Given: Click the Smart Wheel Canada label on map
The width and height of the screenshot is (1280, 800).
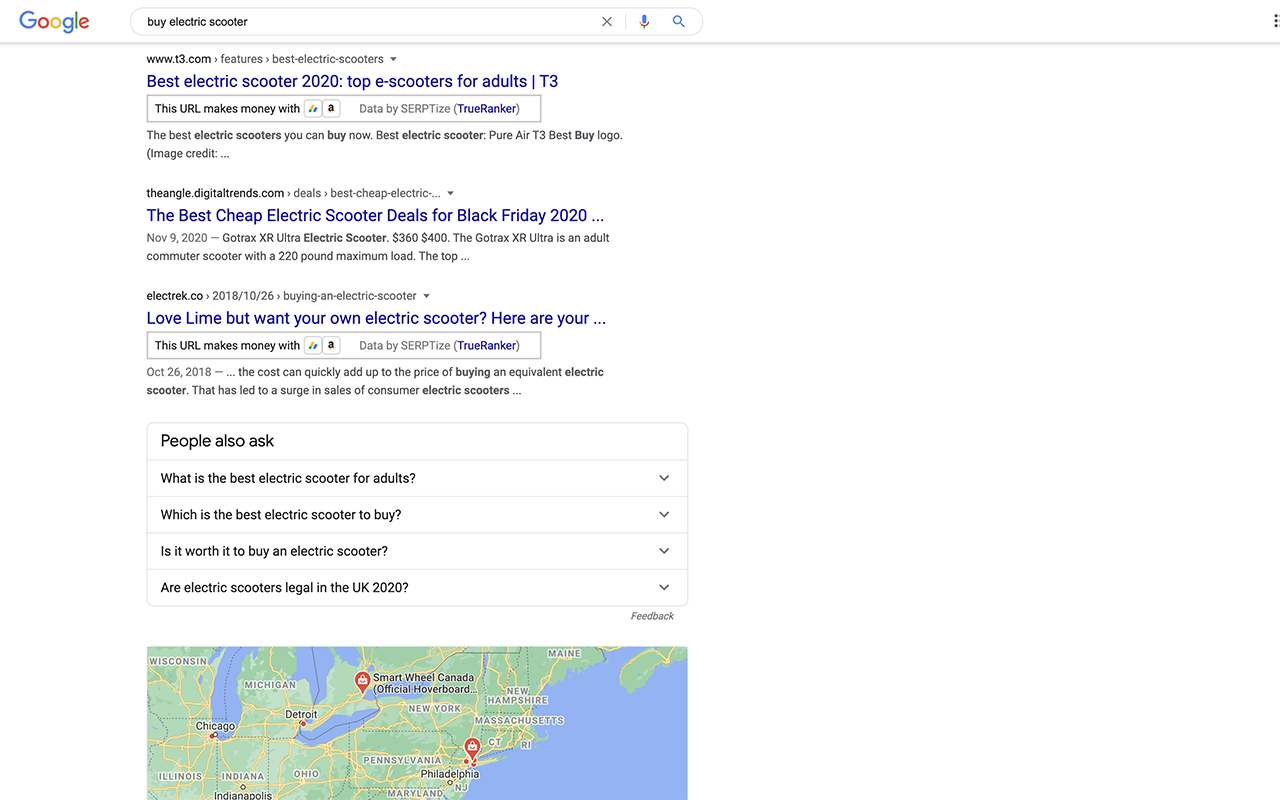Looking at the screenshot, I should coord(425,683).
